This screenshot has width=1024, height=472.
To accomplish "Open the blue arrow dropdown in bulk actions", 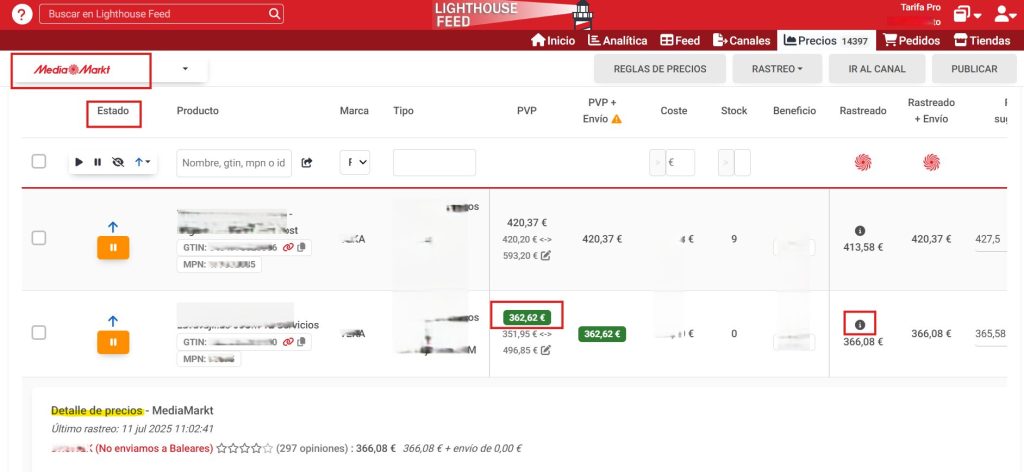I will [x=142, y=162].
